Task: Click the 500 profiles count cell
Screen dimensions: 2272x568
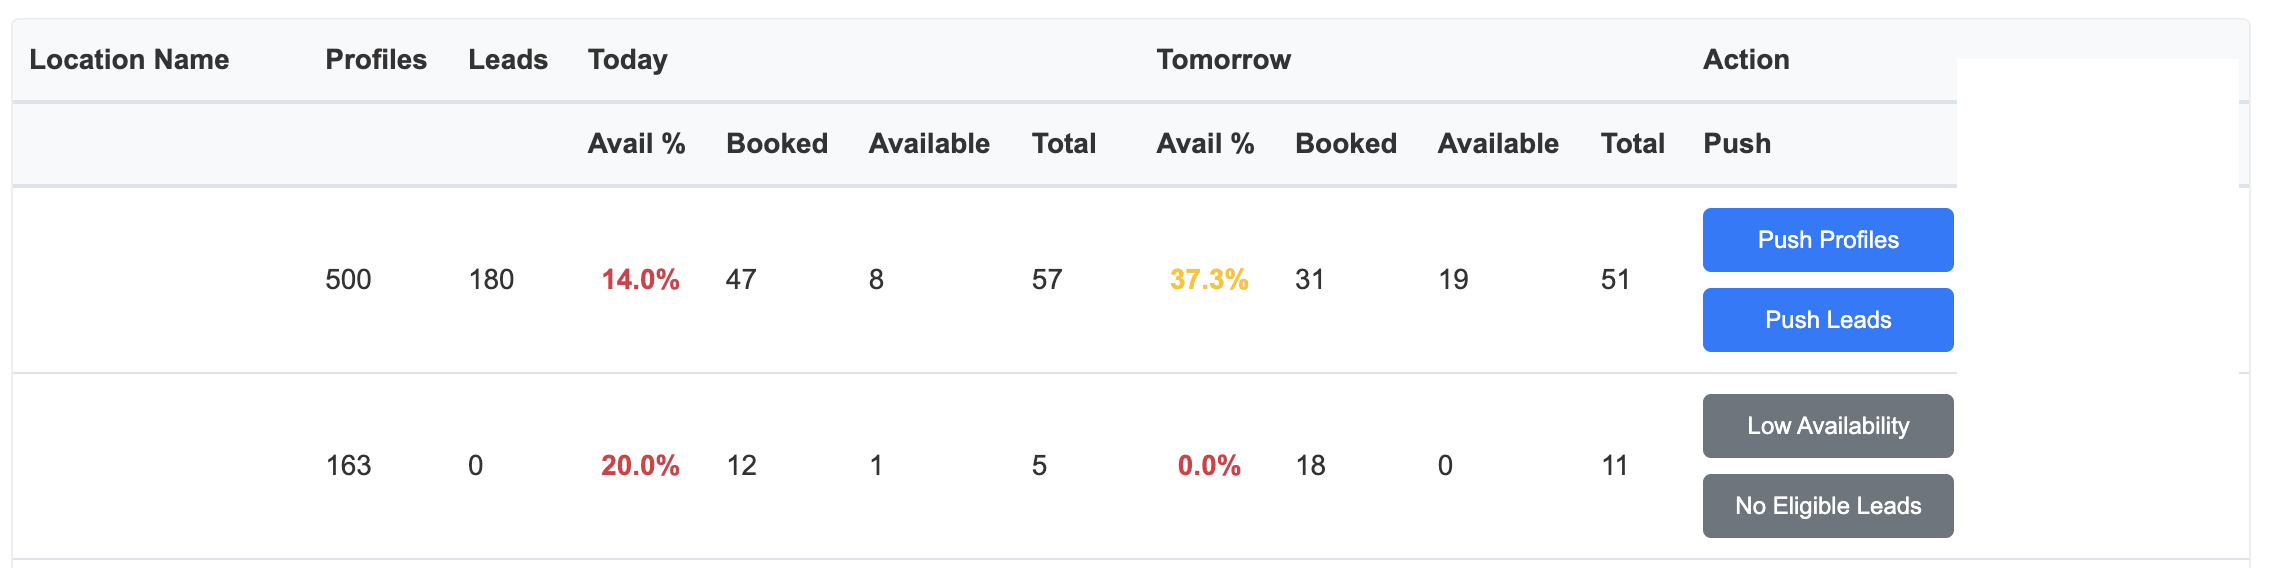Action: (348, 280)
